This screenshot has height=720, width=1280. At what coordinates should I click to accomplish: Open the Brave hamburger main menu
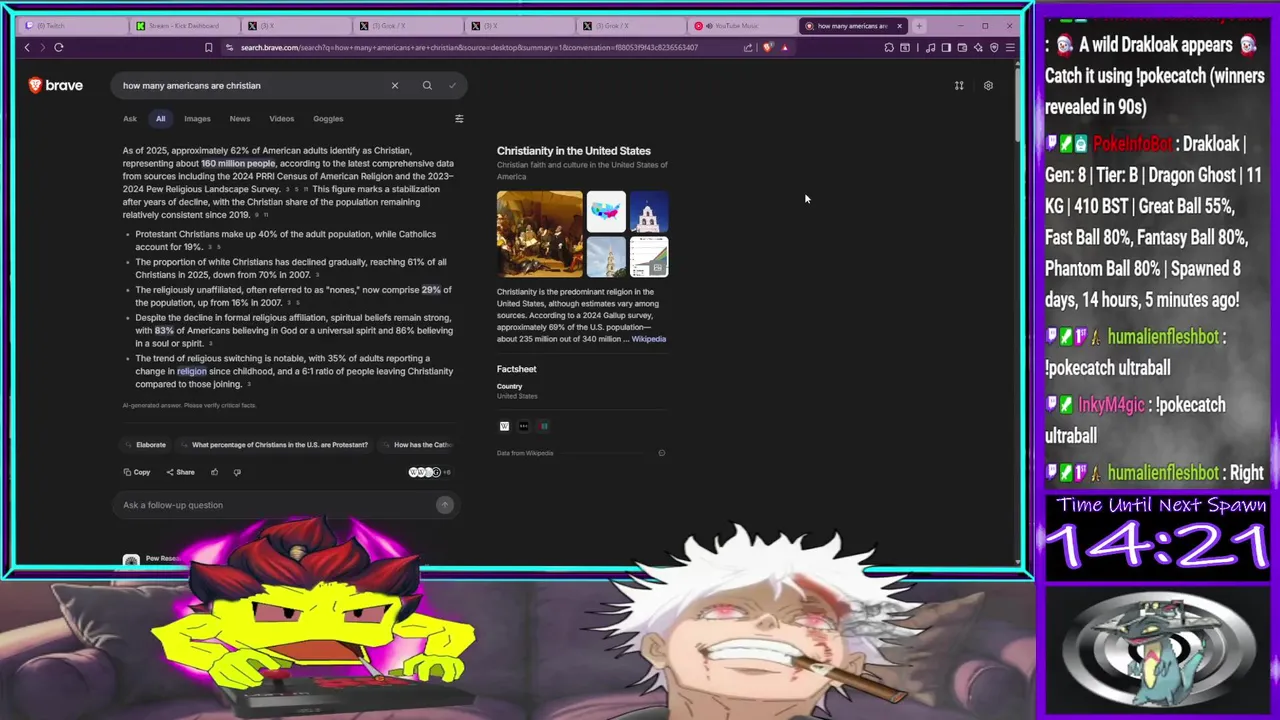[1010, 47]
